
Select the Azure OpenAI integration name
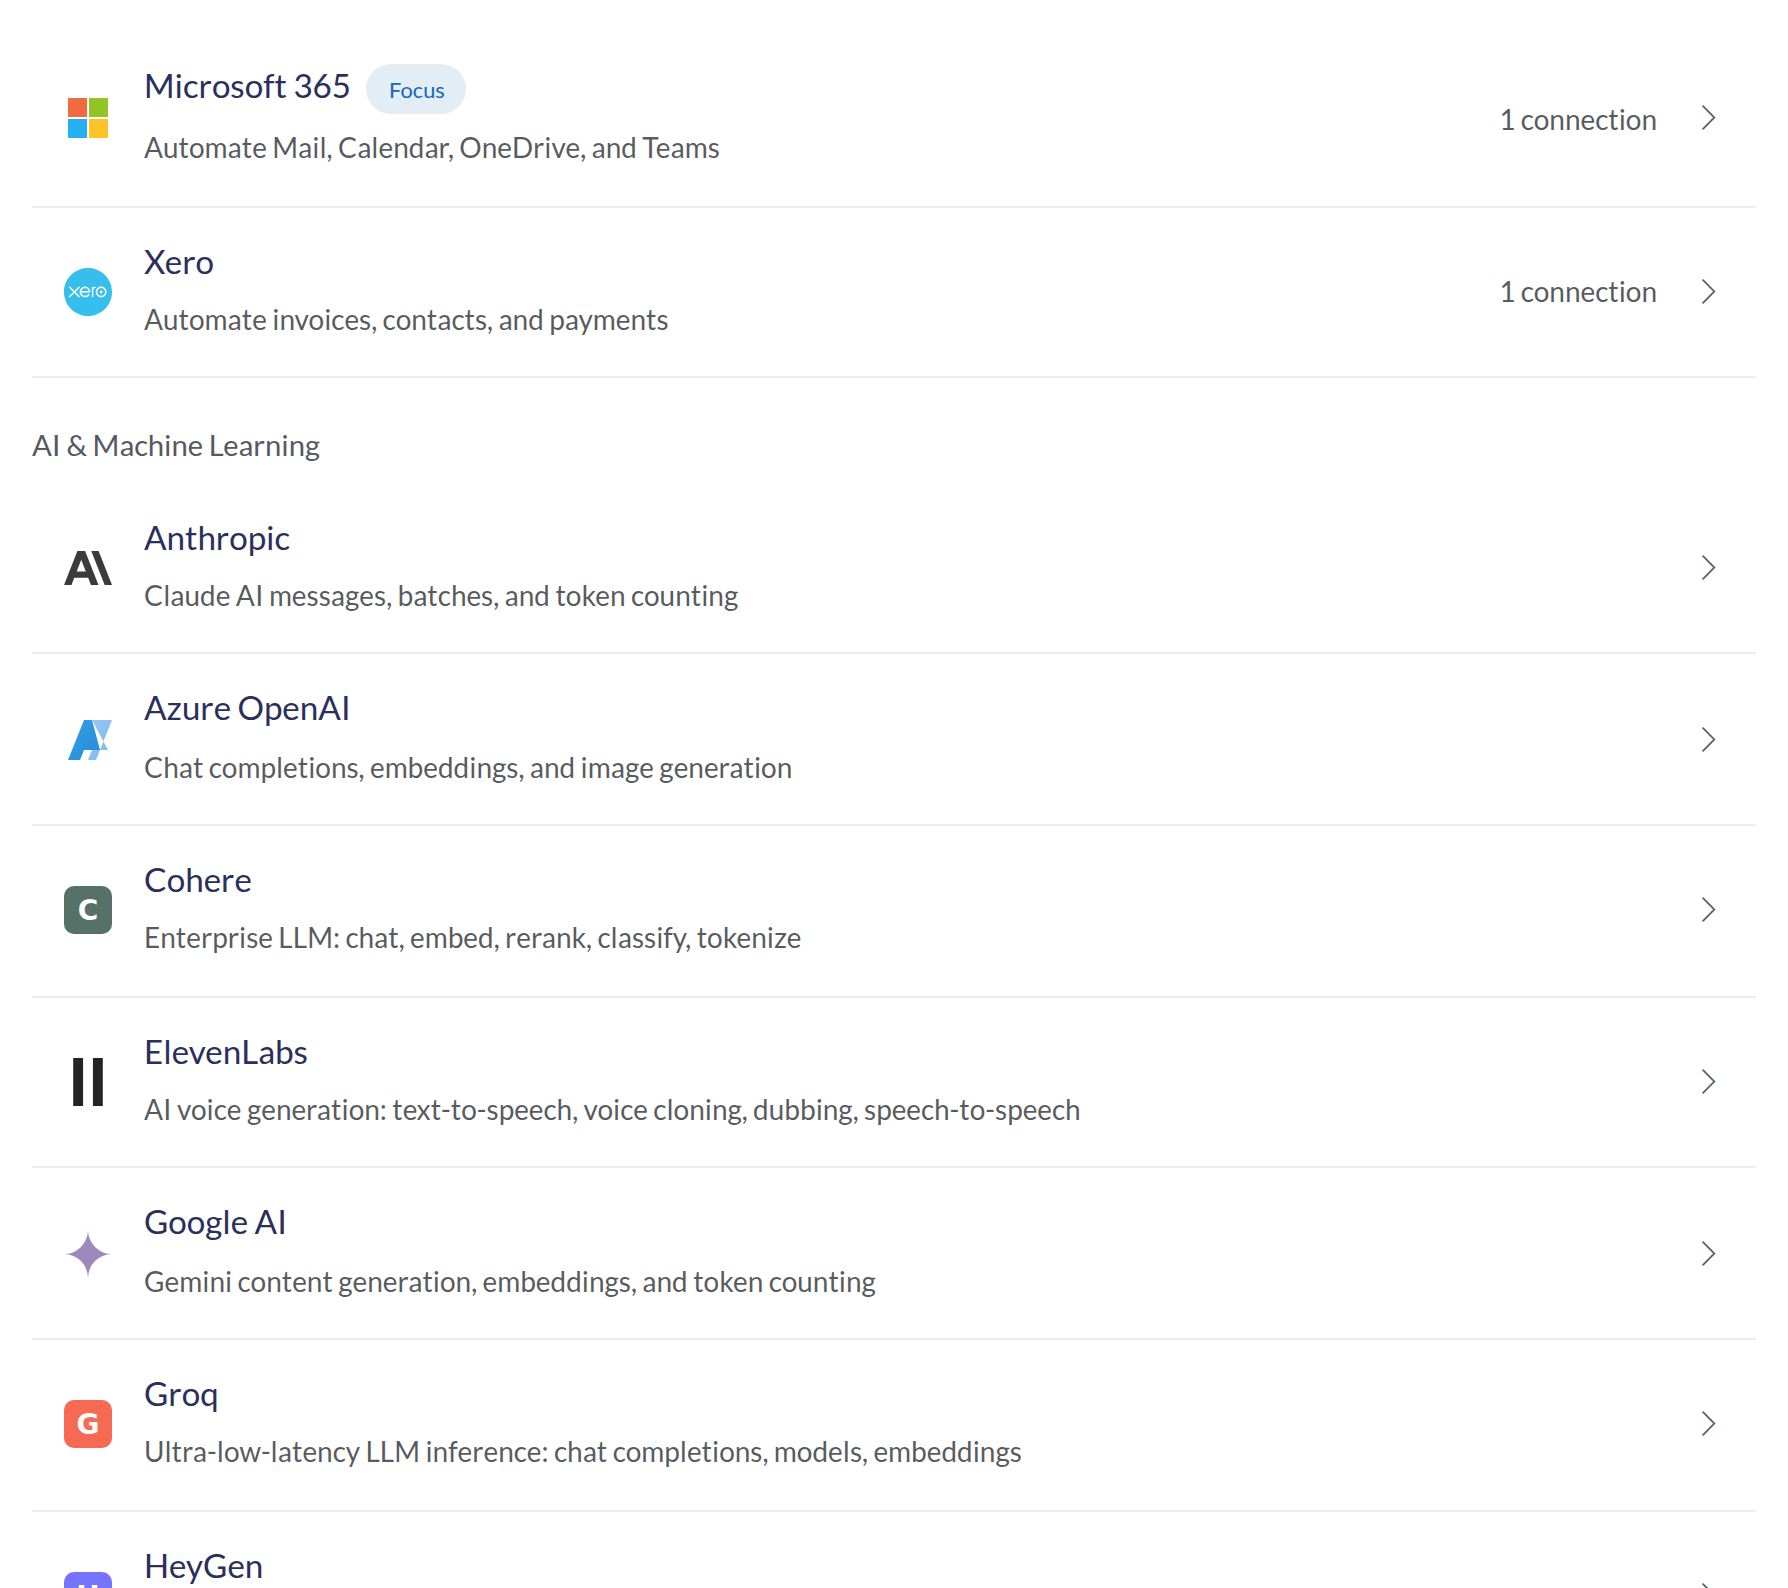point(247,709)
